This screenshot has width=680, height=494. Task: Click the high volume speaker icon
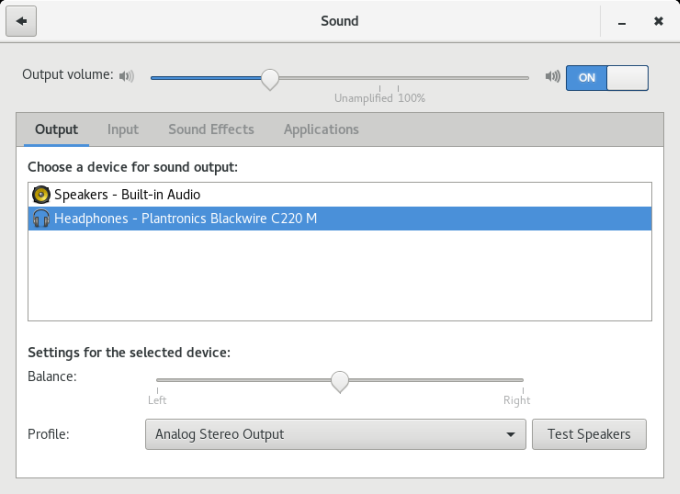[552, 76]
